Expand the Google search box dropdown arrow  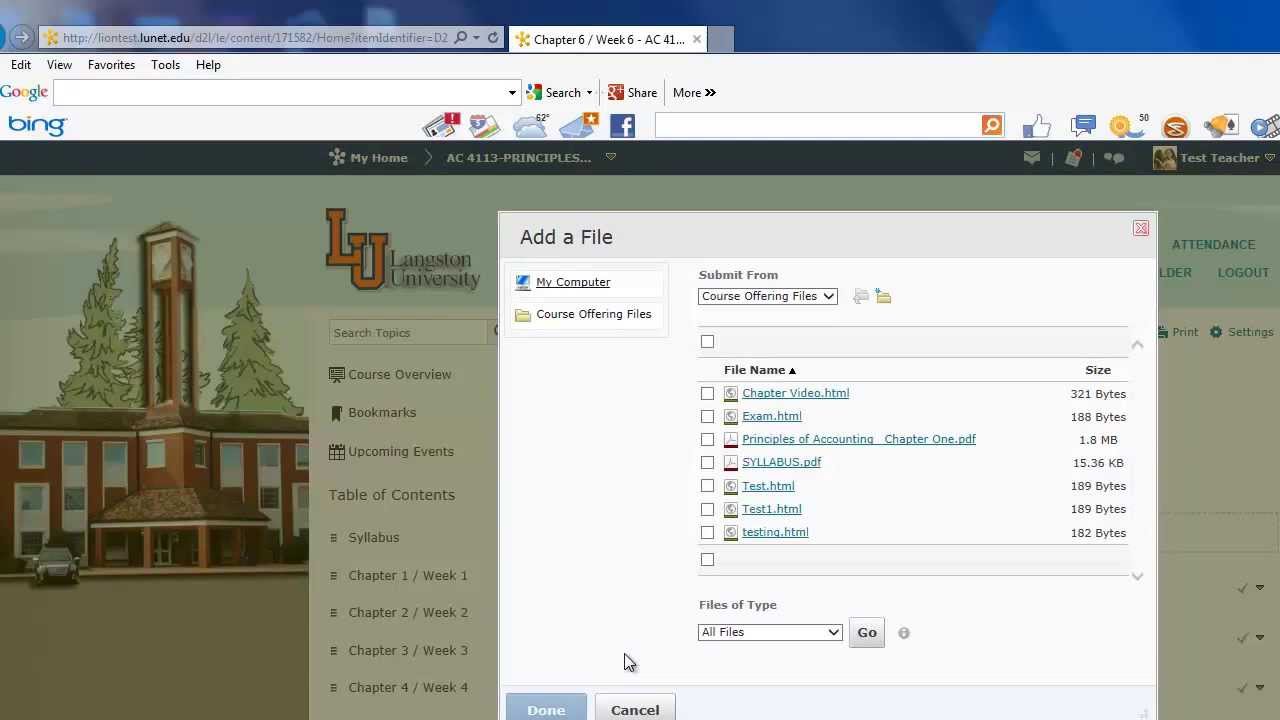[512, 93]
